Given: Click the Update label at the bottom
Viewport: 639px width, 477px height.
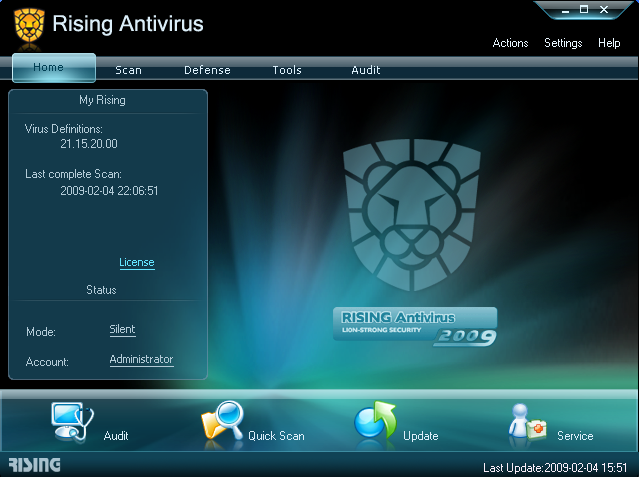Looking at the screenshot, I should pyautogui.click(x=421, y=436).
